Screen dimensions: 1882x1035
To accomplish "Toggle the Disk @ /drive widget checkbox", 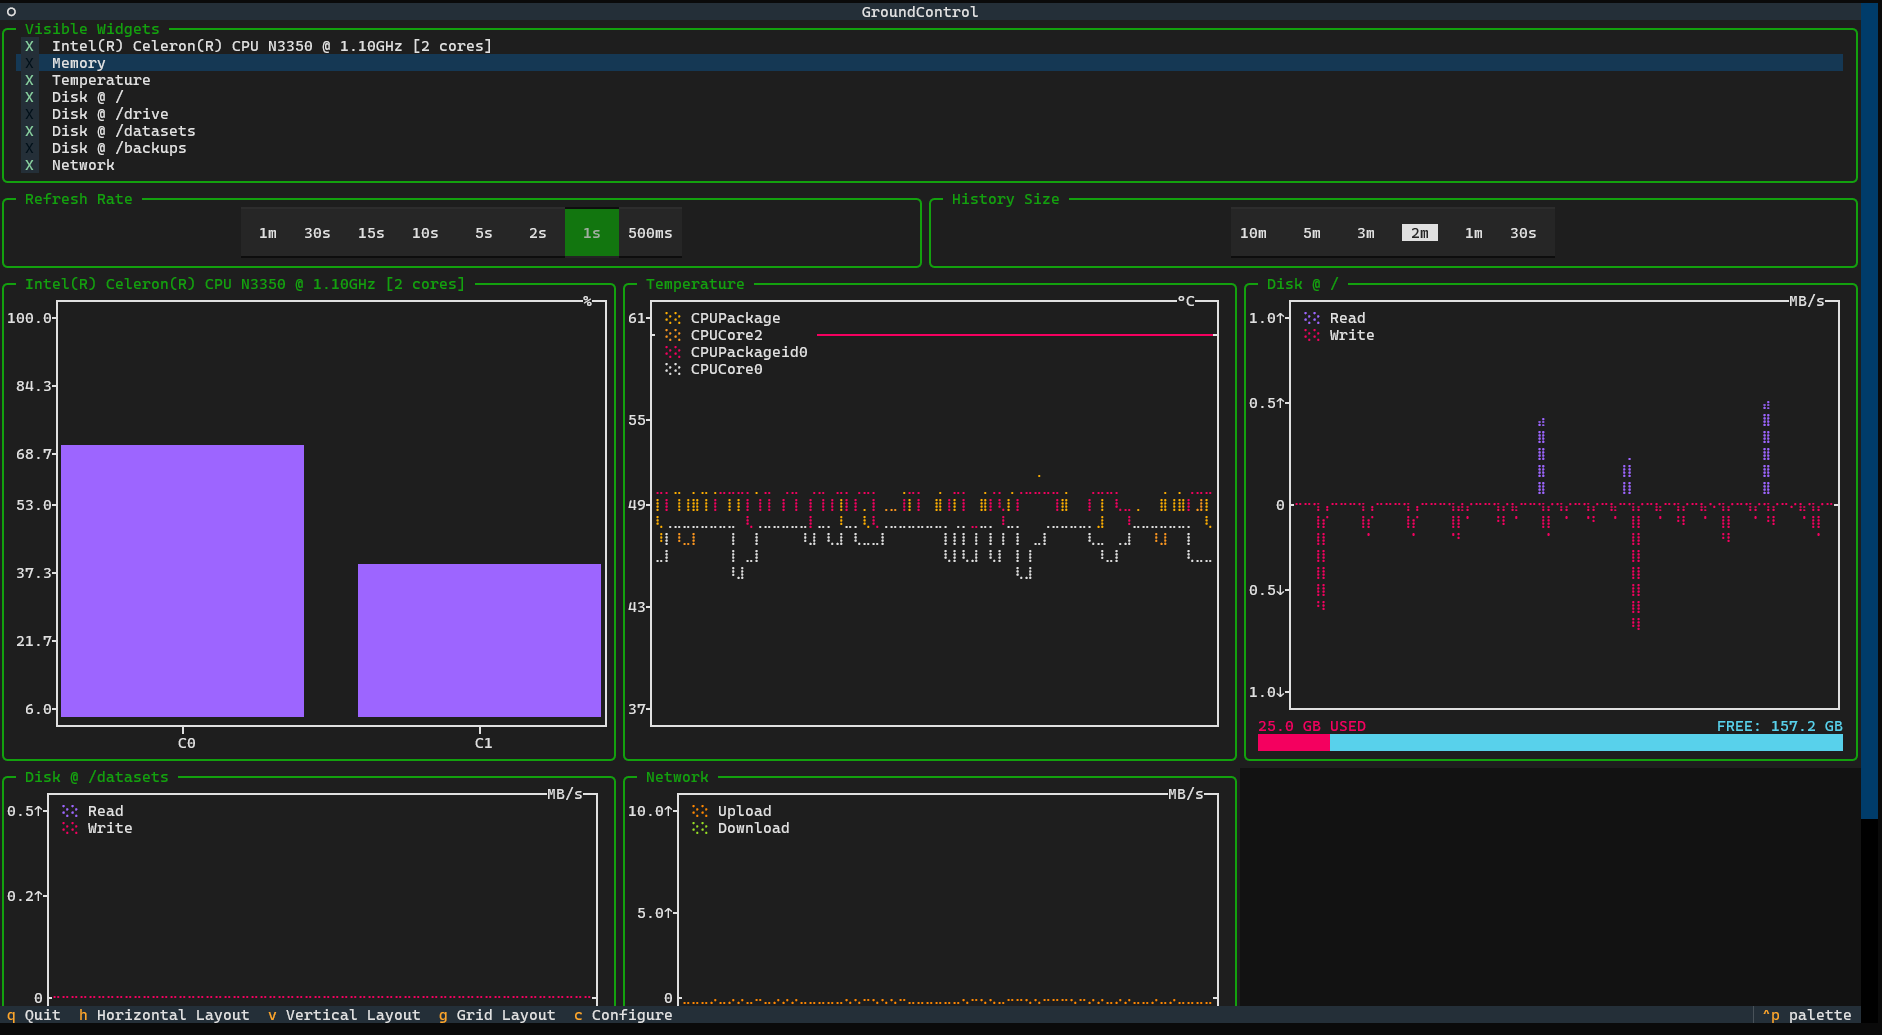I will [29, 114].
